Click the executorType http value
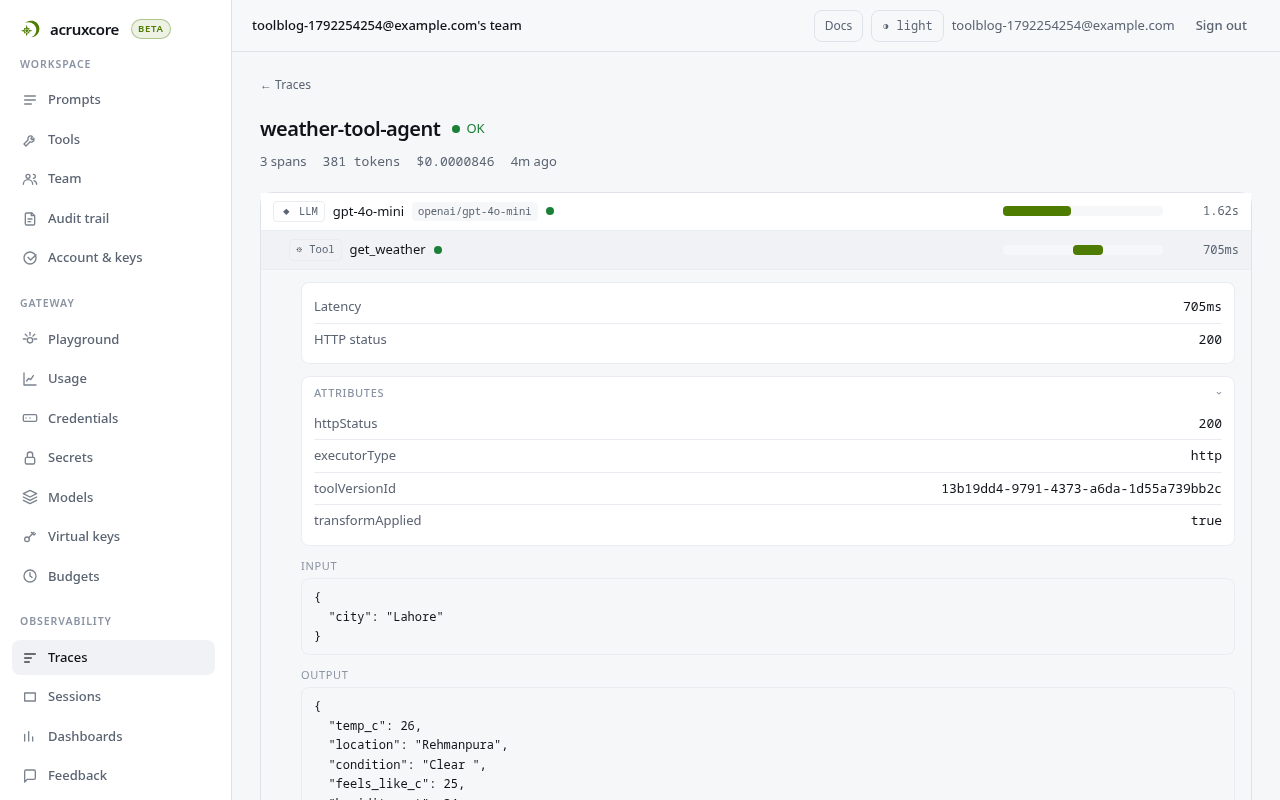Viewport: 1280px width, 800px height. point(1206,456)
